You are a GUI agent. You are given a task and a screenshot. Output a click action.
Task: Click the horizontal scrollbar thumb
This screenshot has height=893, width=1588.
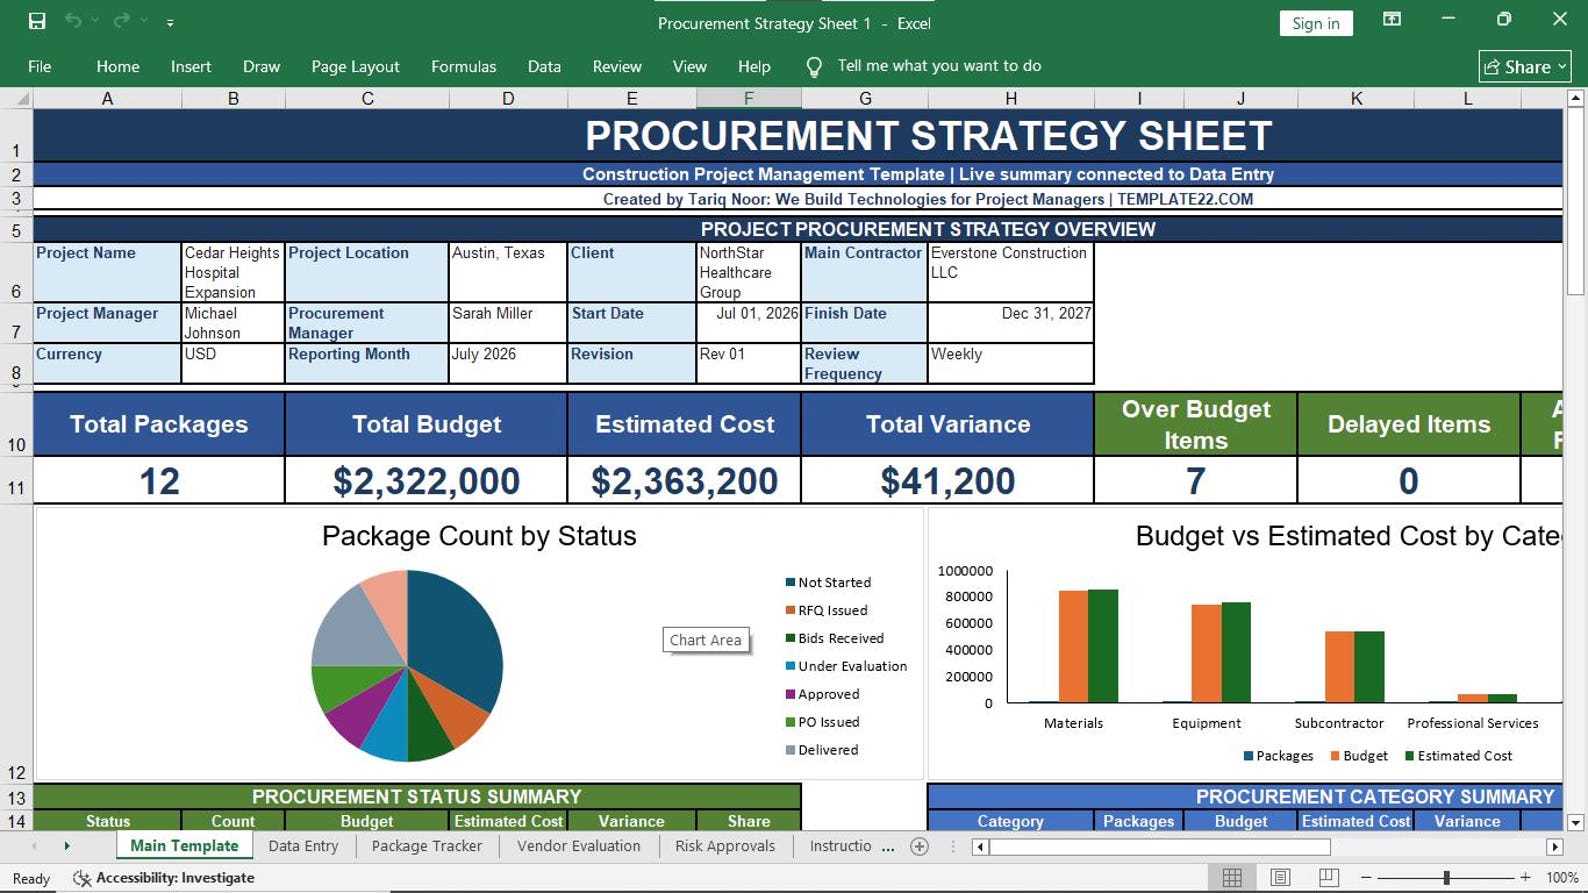tap(1160, 847)
